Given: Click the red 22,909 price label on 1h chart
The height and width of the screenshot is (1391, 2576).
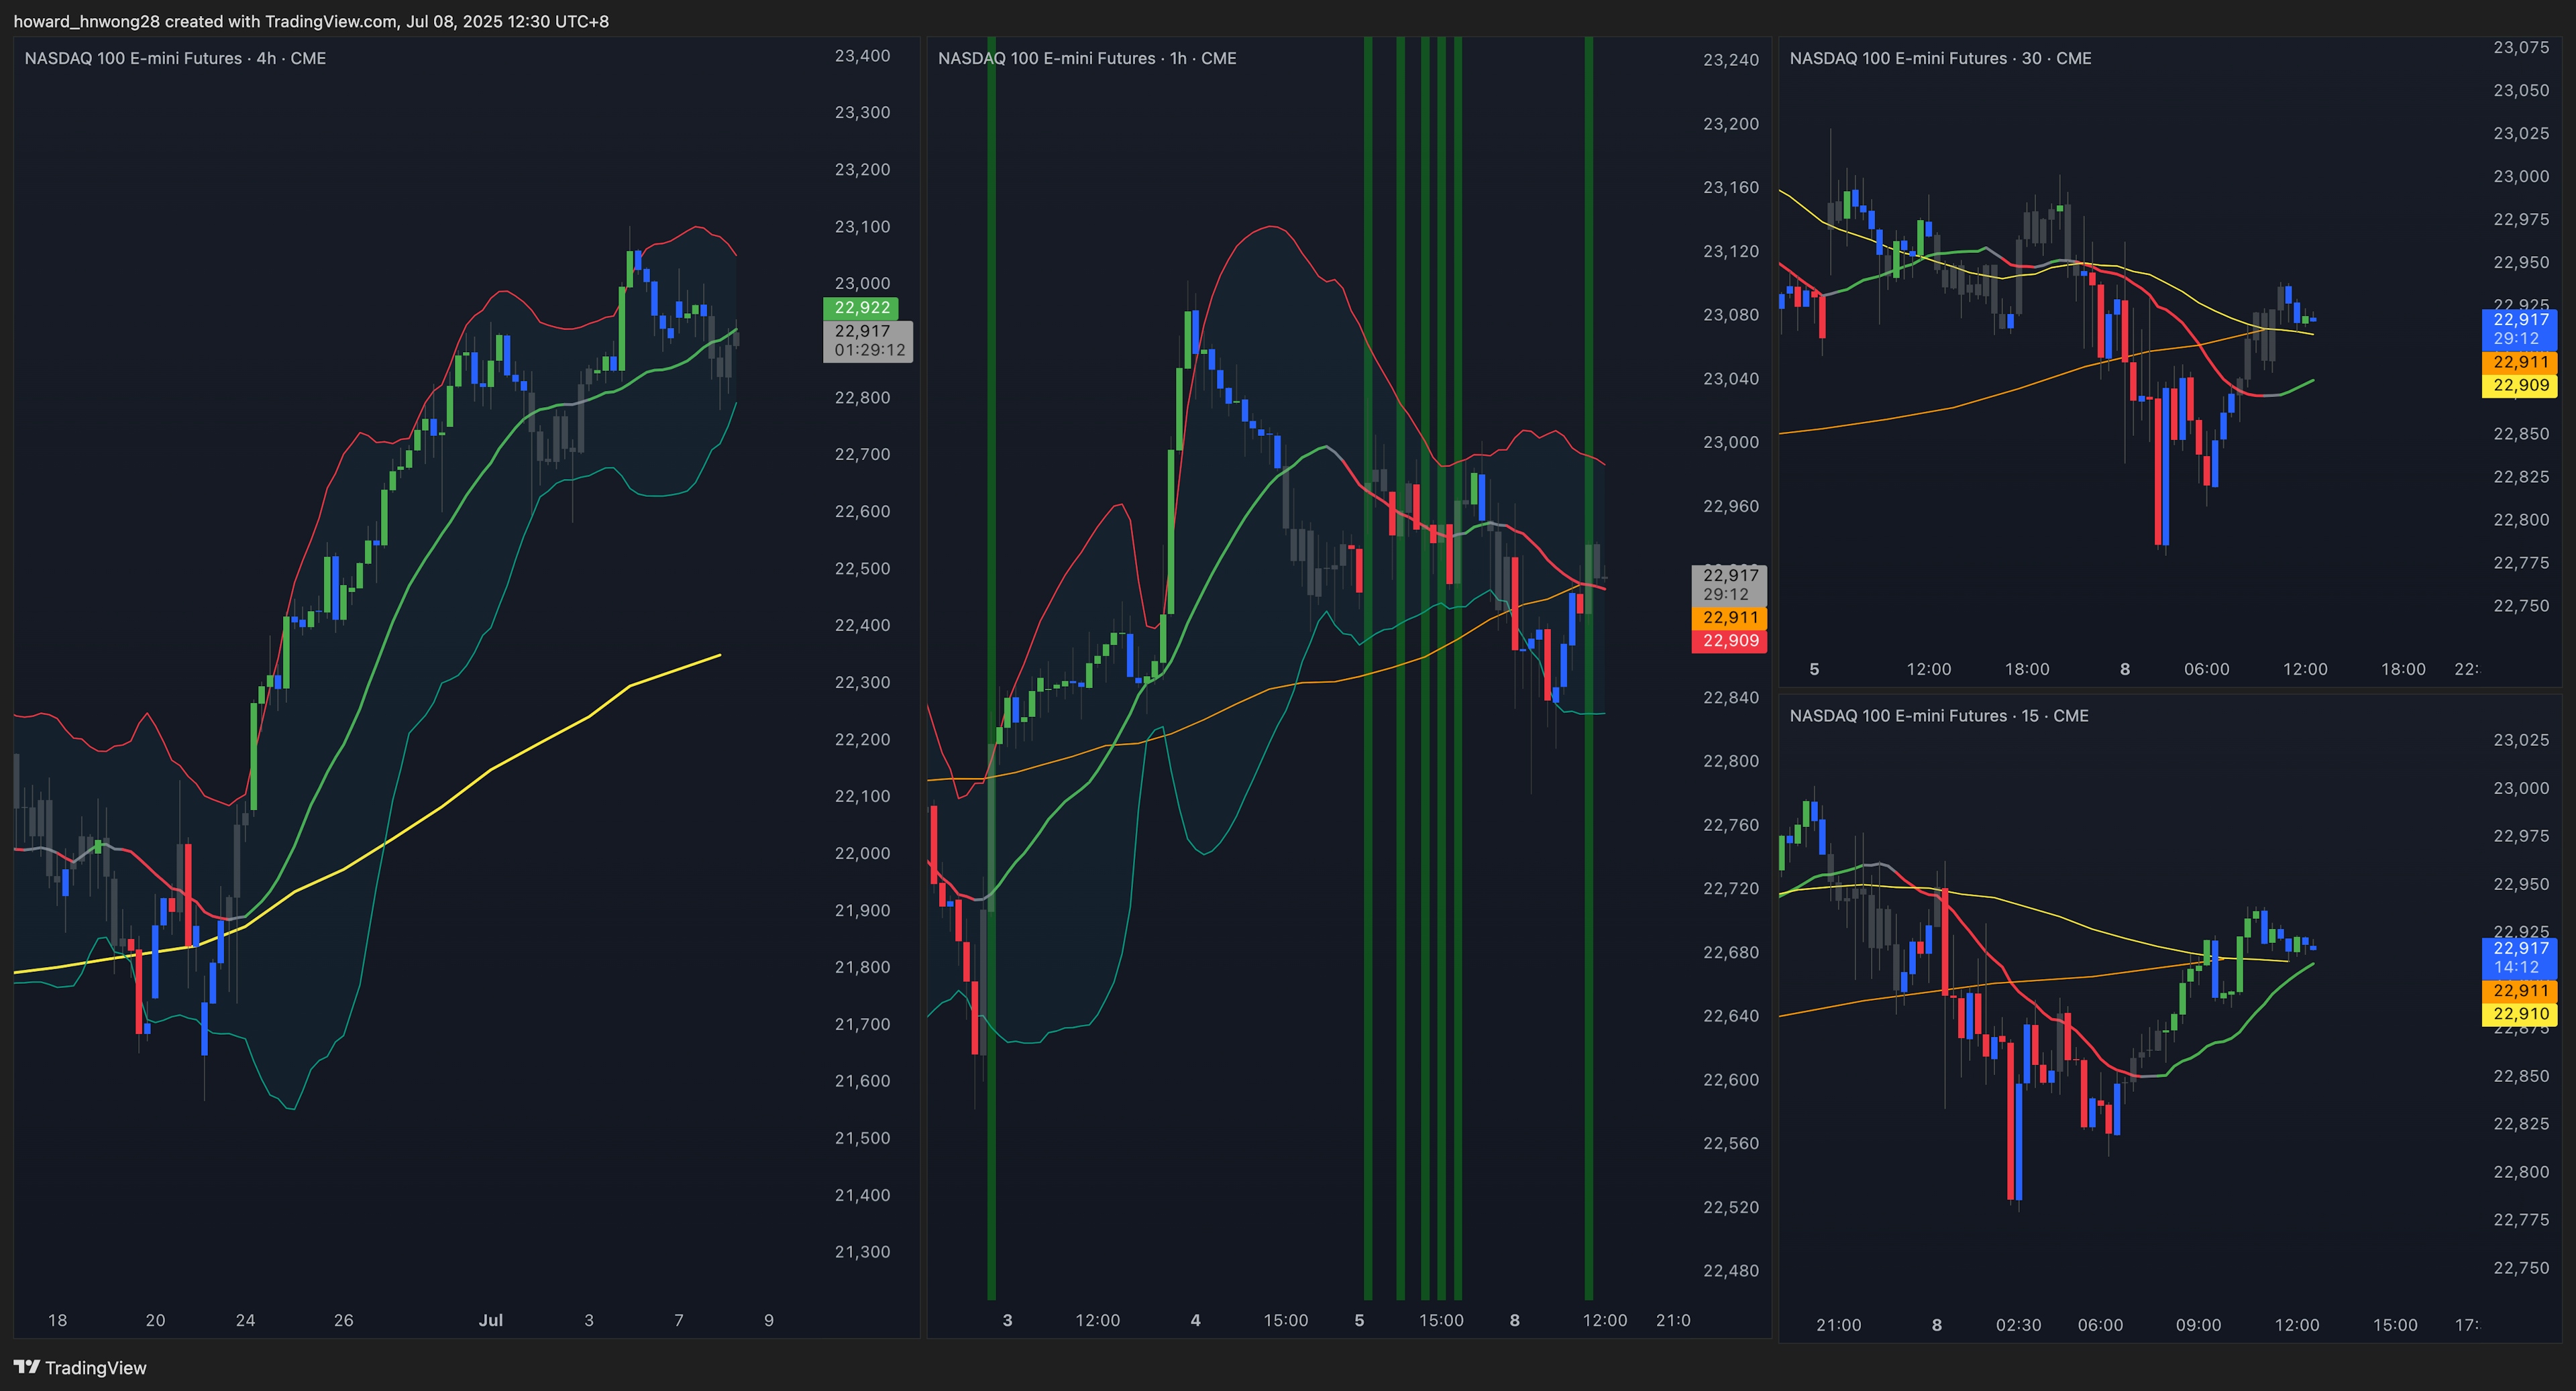Looking at the screenshot, I should pos(1729,641).
